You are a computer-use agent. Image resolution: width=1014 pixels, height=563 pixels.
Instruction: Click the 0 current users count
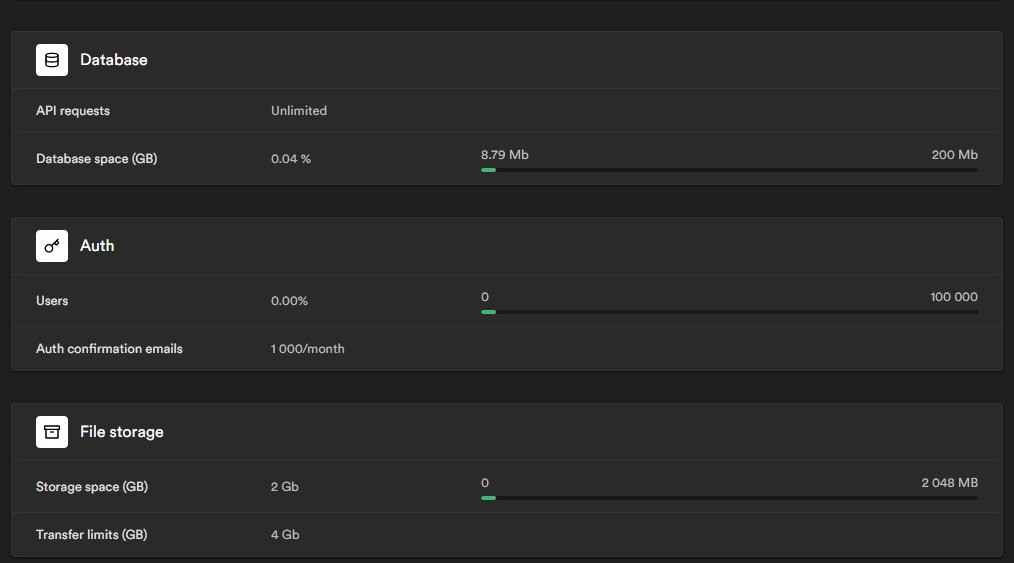[485, 297]
